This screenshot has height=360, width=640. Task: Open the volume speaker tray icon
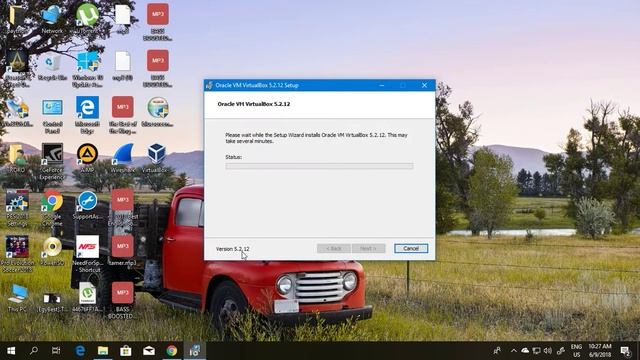tap(548, 351)
